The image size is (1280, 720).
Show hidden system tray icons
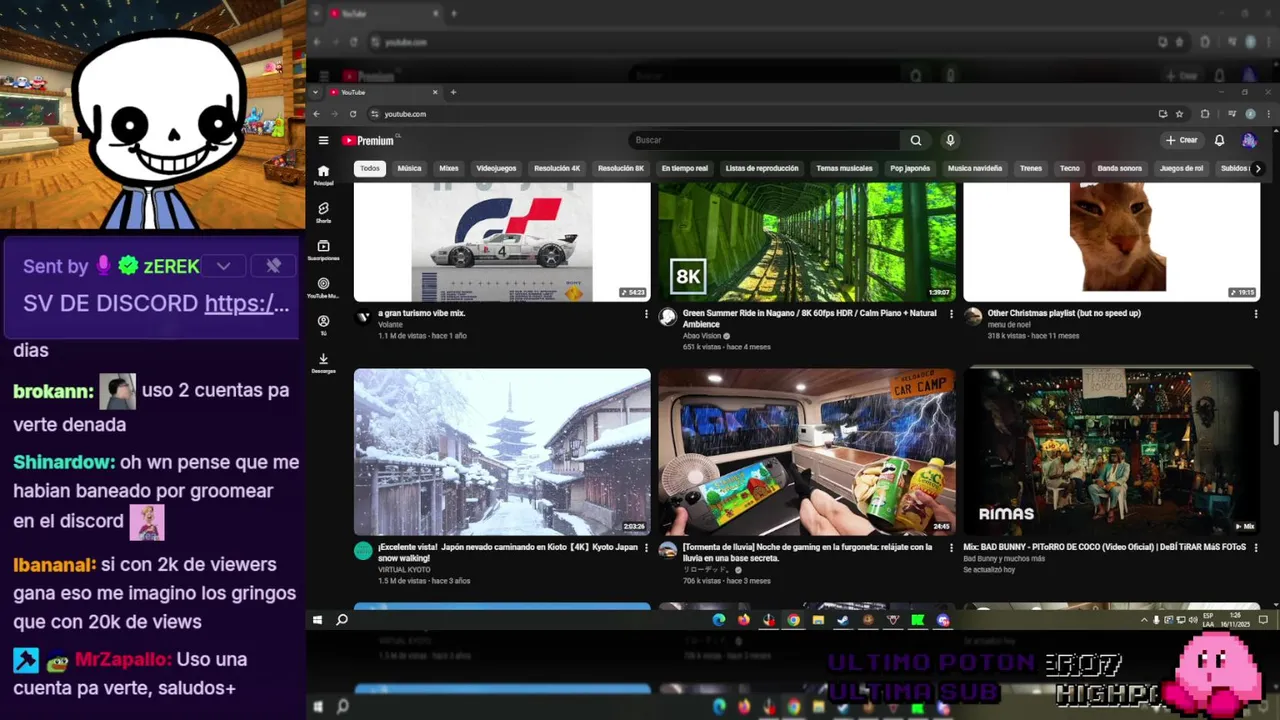[1145, 620]
